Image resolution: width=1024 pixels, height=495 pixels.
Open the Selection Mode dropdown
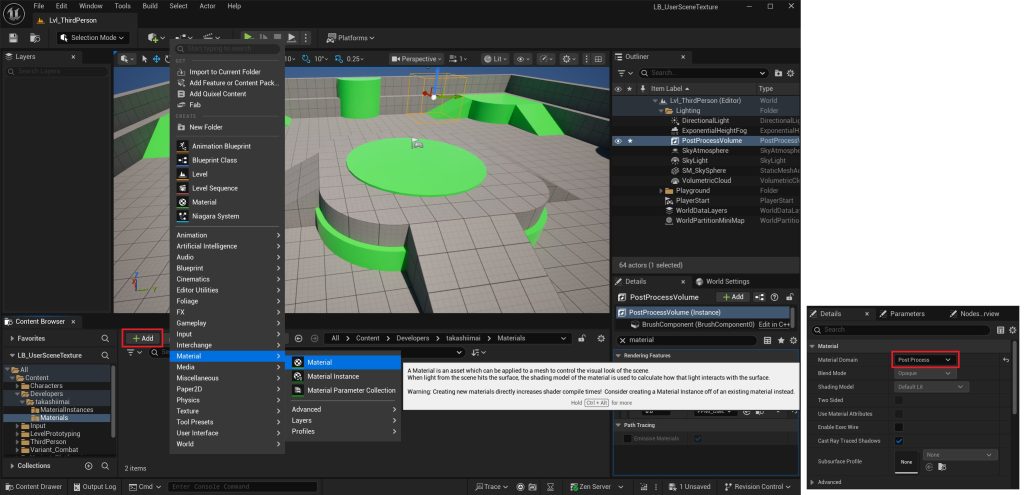pos(94,38)
